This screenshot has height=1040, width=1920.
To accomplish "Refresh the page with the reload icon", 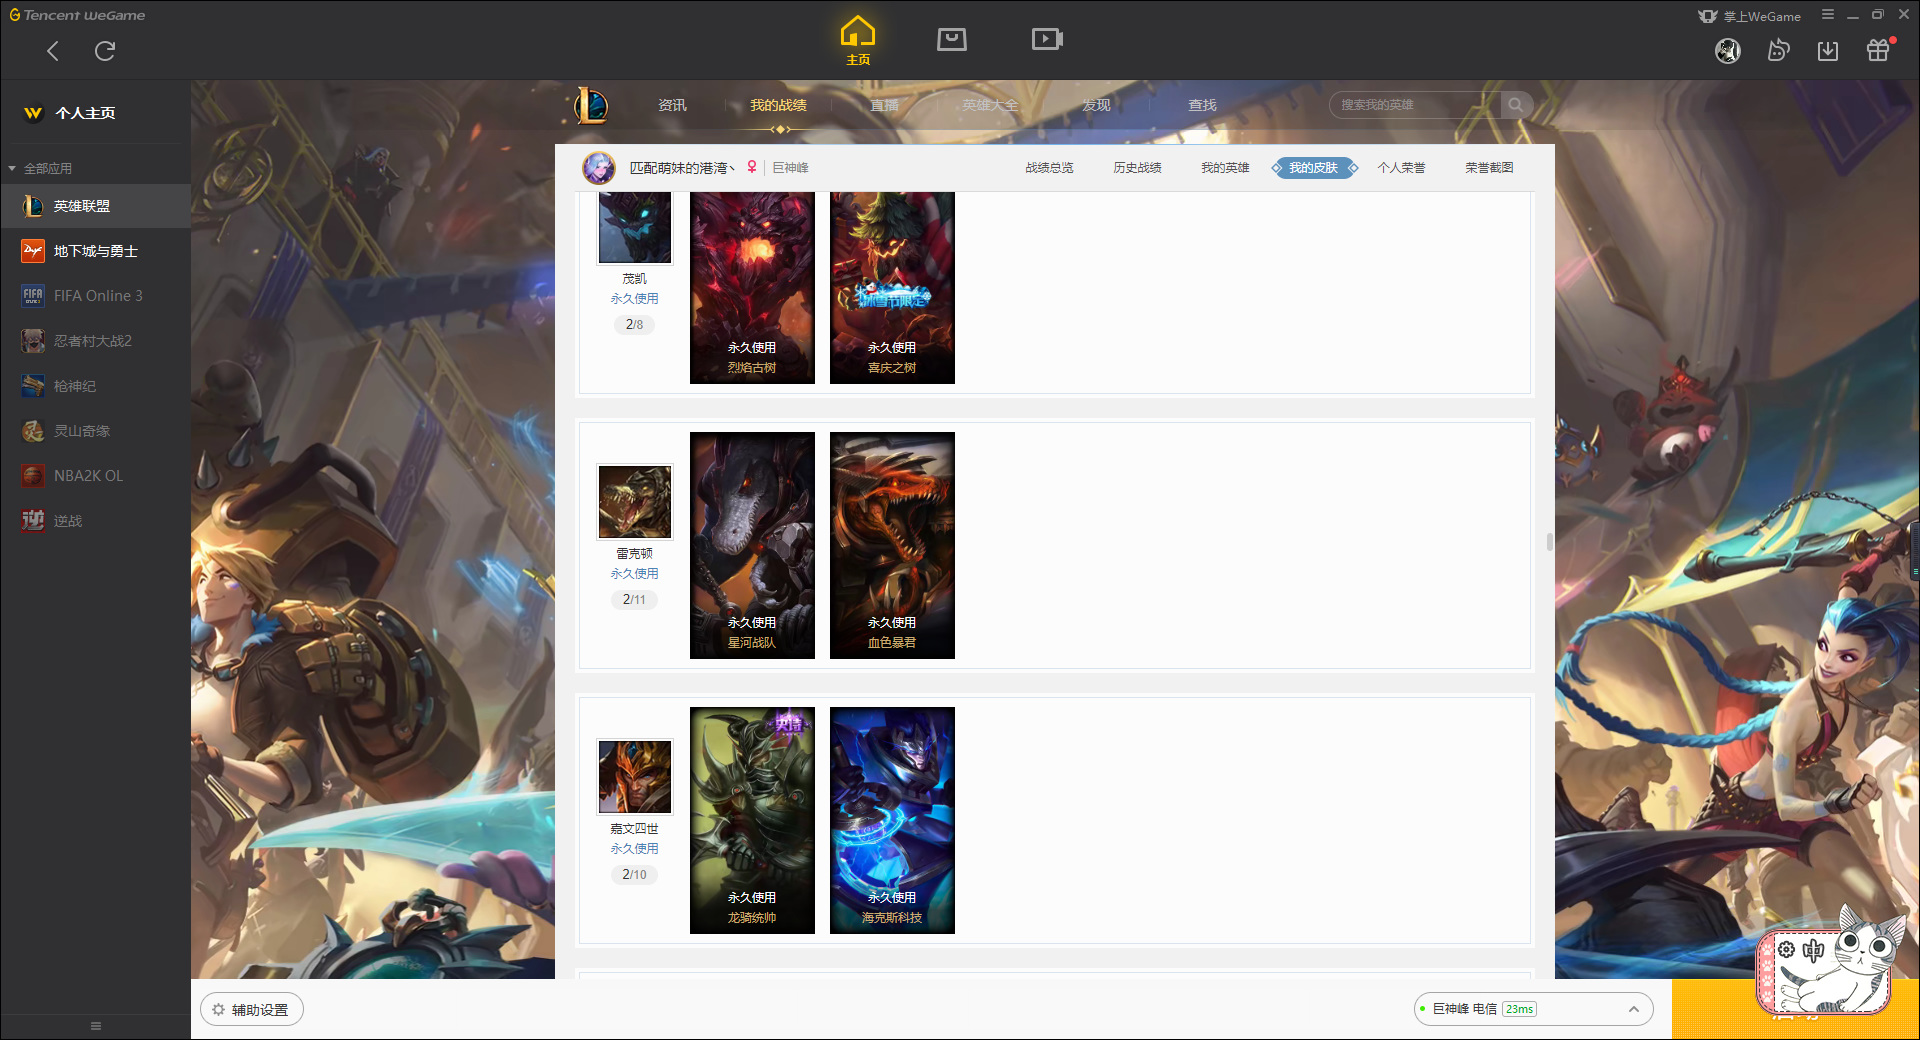I will click(x=105, y=51).
